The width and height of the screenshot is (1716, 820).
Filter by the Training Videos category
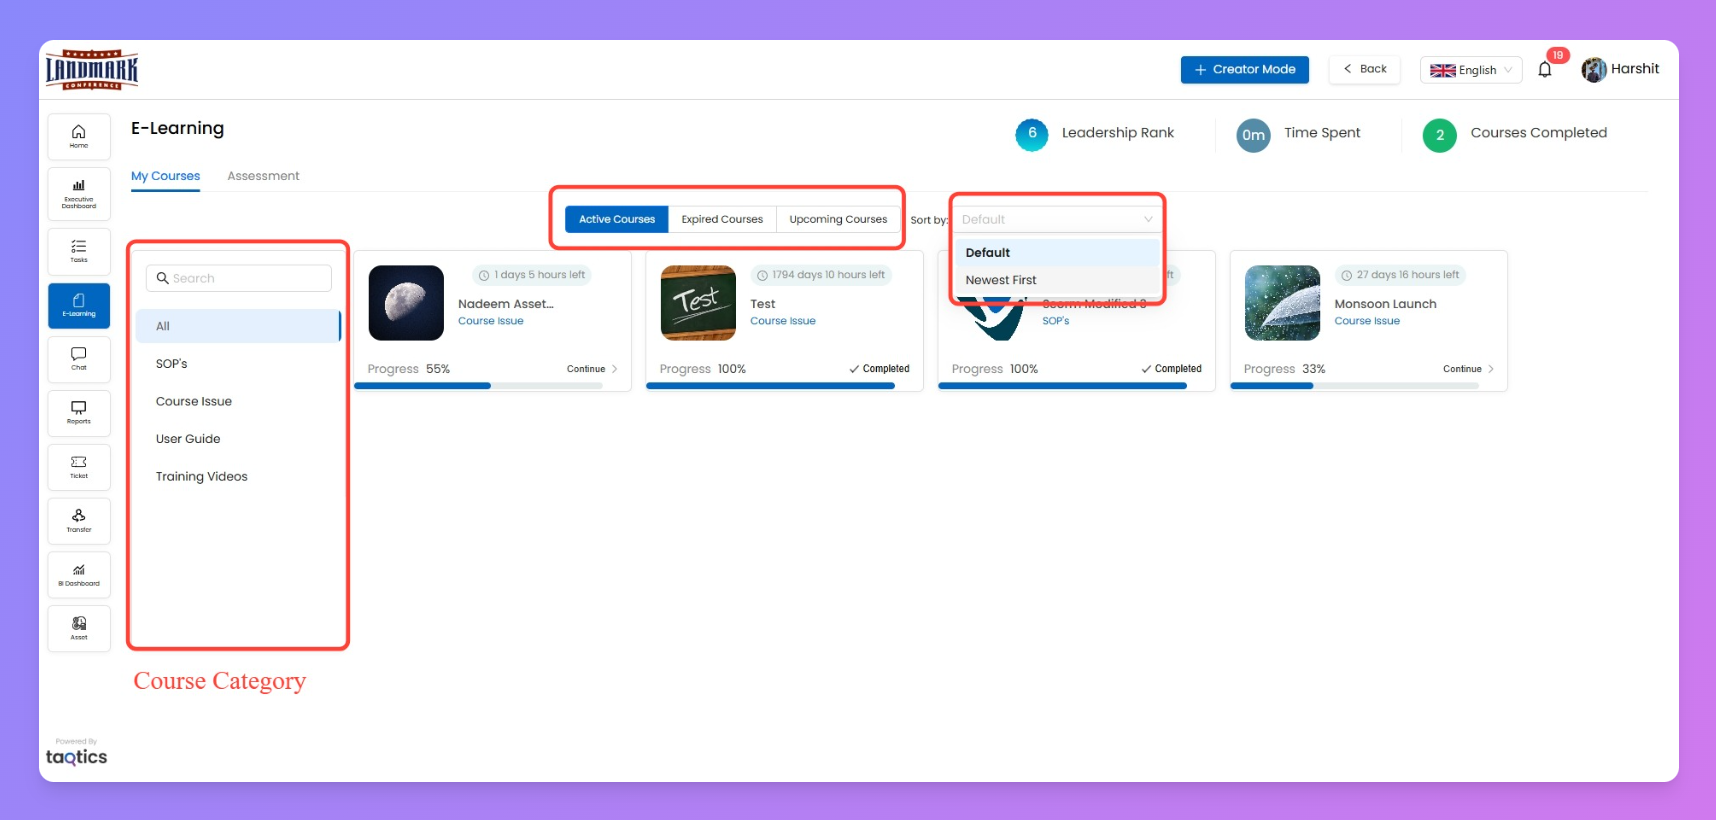[239, 476]
